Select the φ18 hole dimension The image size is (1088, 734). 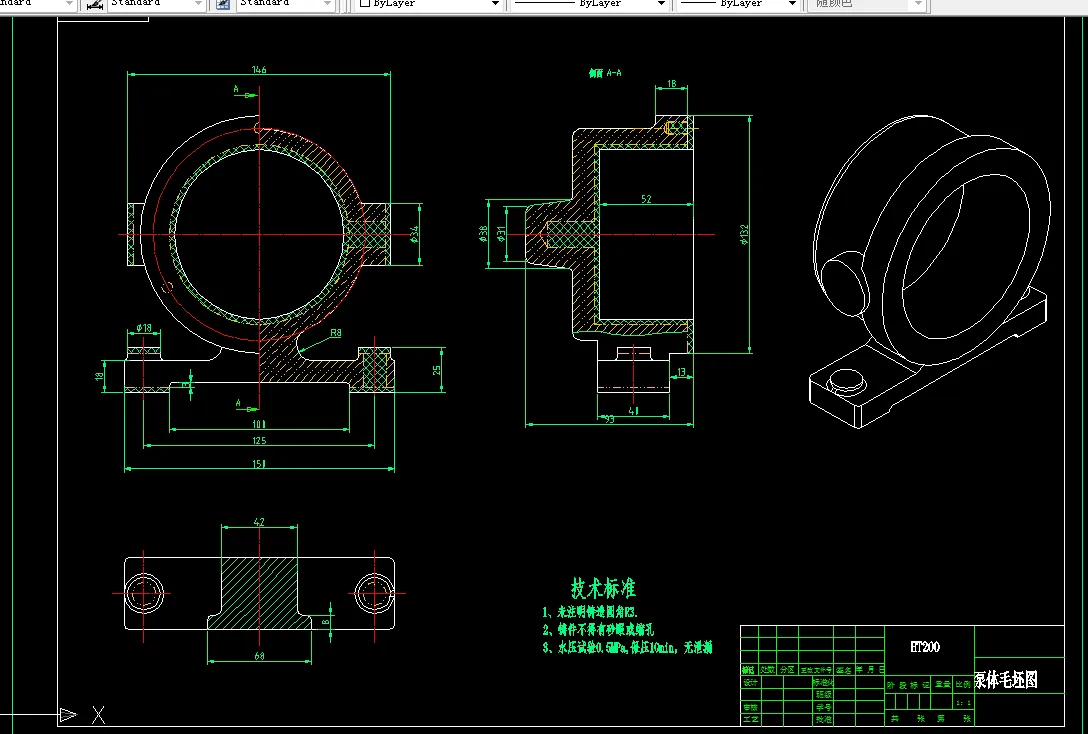(144, 328)
